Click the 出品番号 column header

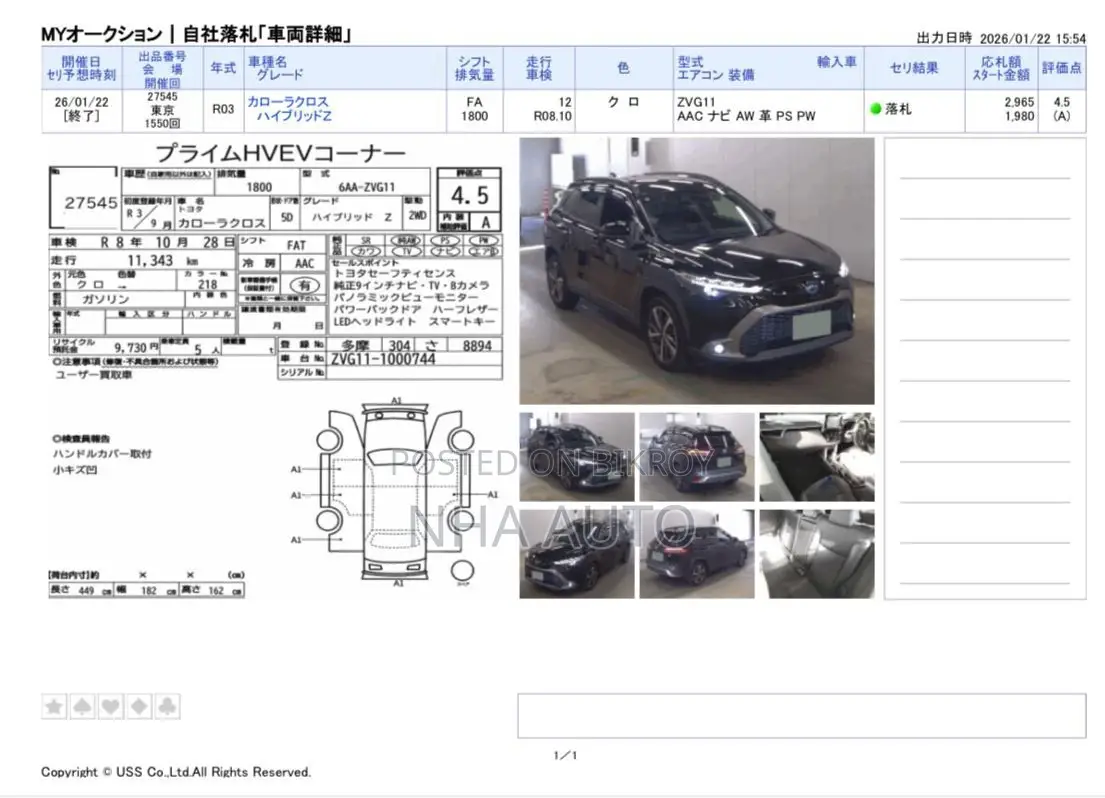[162, 68]
